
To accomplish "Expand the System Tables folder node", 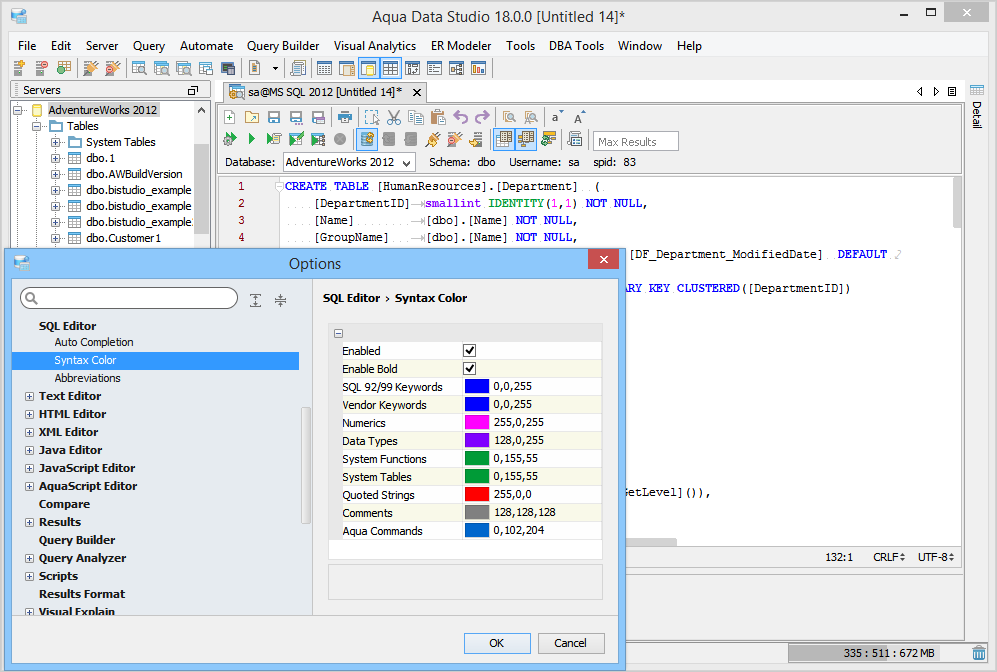I will point(55,142).
